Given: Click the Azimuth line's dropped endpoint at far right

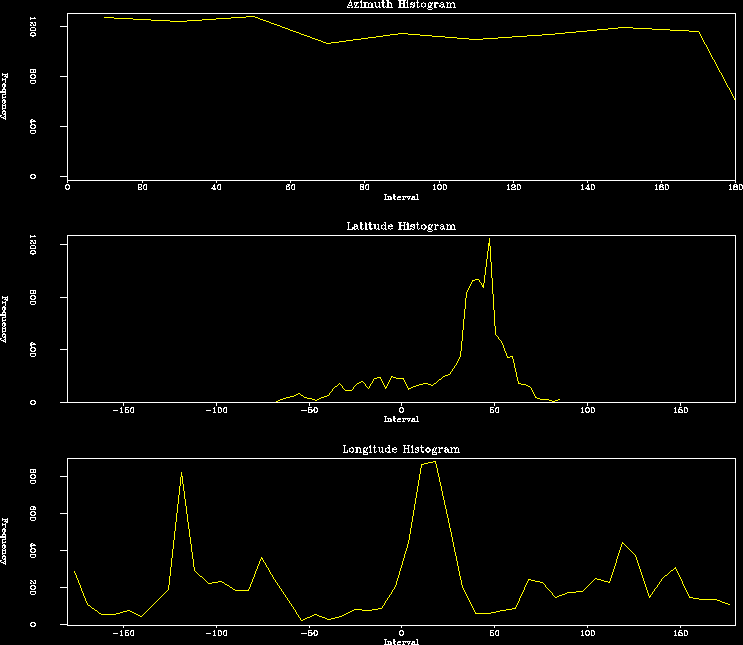Looking at the screenshot, I should (735, 99).
